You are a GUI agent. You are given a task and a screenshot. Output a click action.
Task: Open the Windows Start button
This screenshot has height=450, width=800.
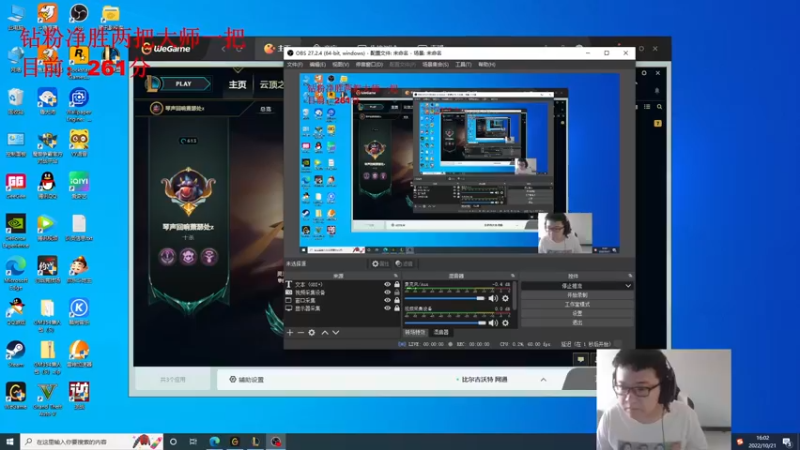coord(10,442)
